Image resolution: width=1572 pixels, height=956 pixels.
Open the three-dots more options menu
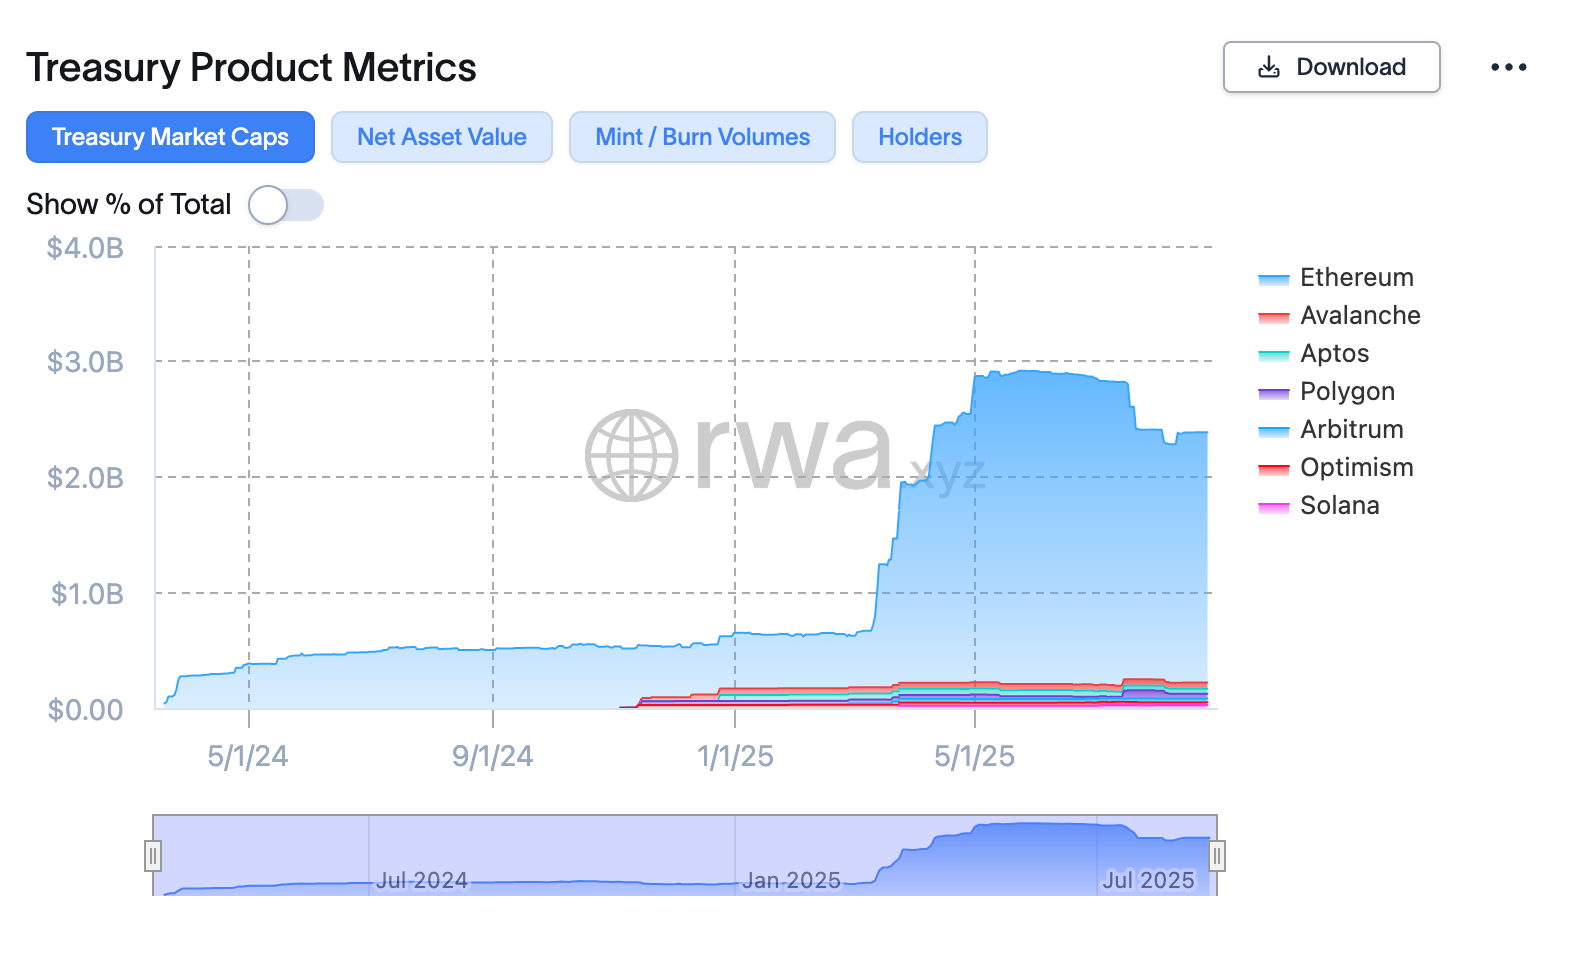(1508, 67)
